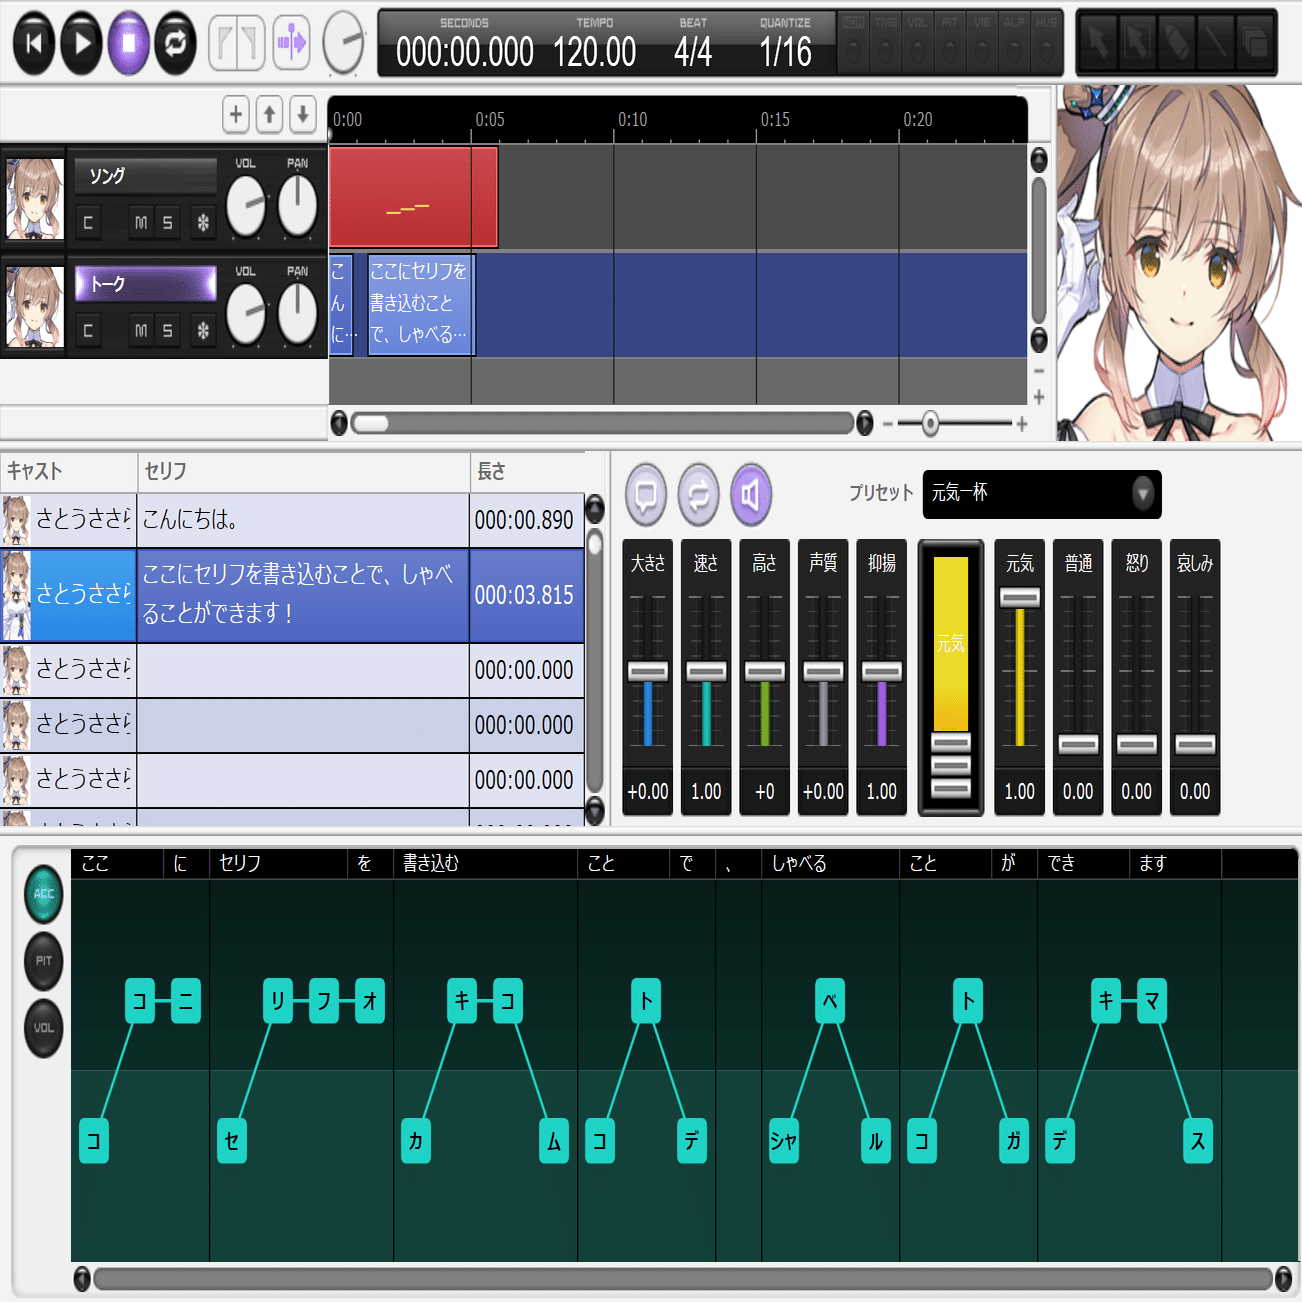Toggle the purple speaker preview icon
Viewport: 1302px width, 1302px height.
[751, 494]
